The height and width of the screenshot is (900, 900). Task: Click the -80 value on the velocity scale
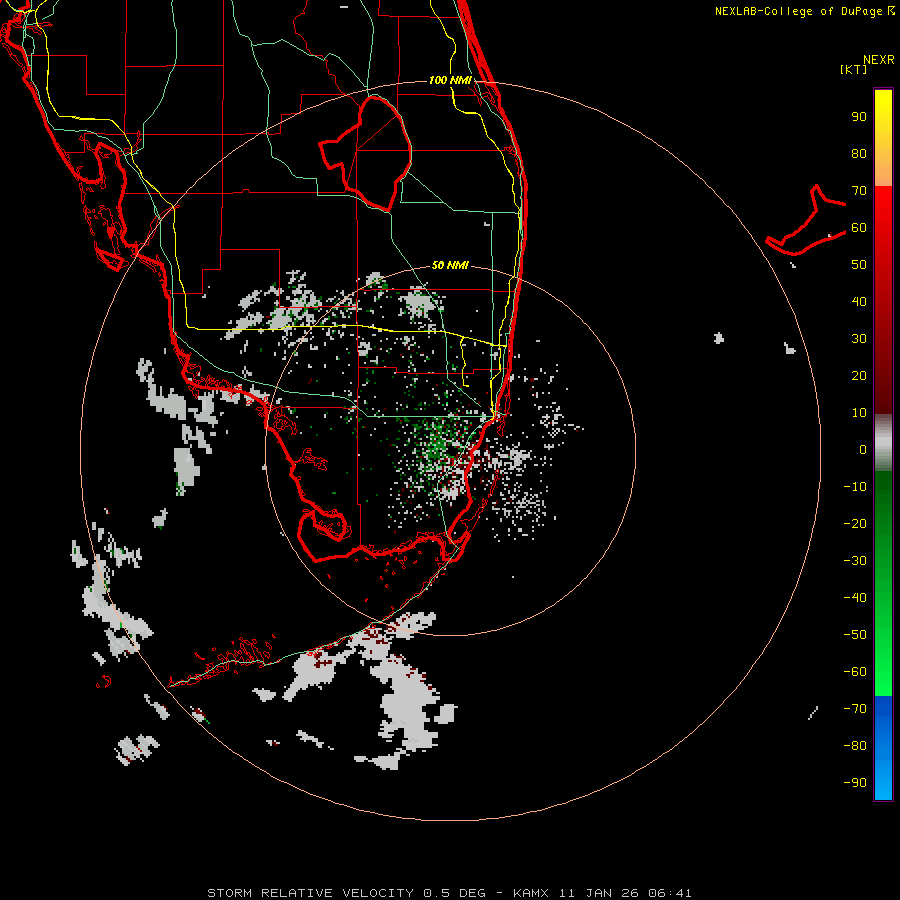pos(855,746)
